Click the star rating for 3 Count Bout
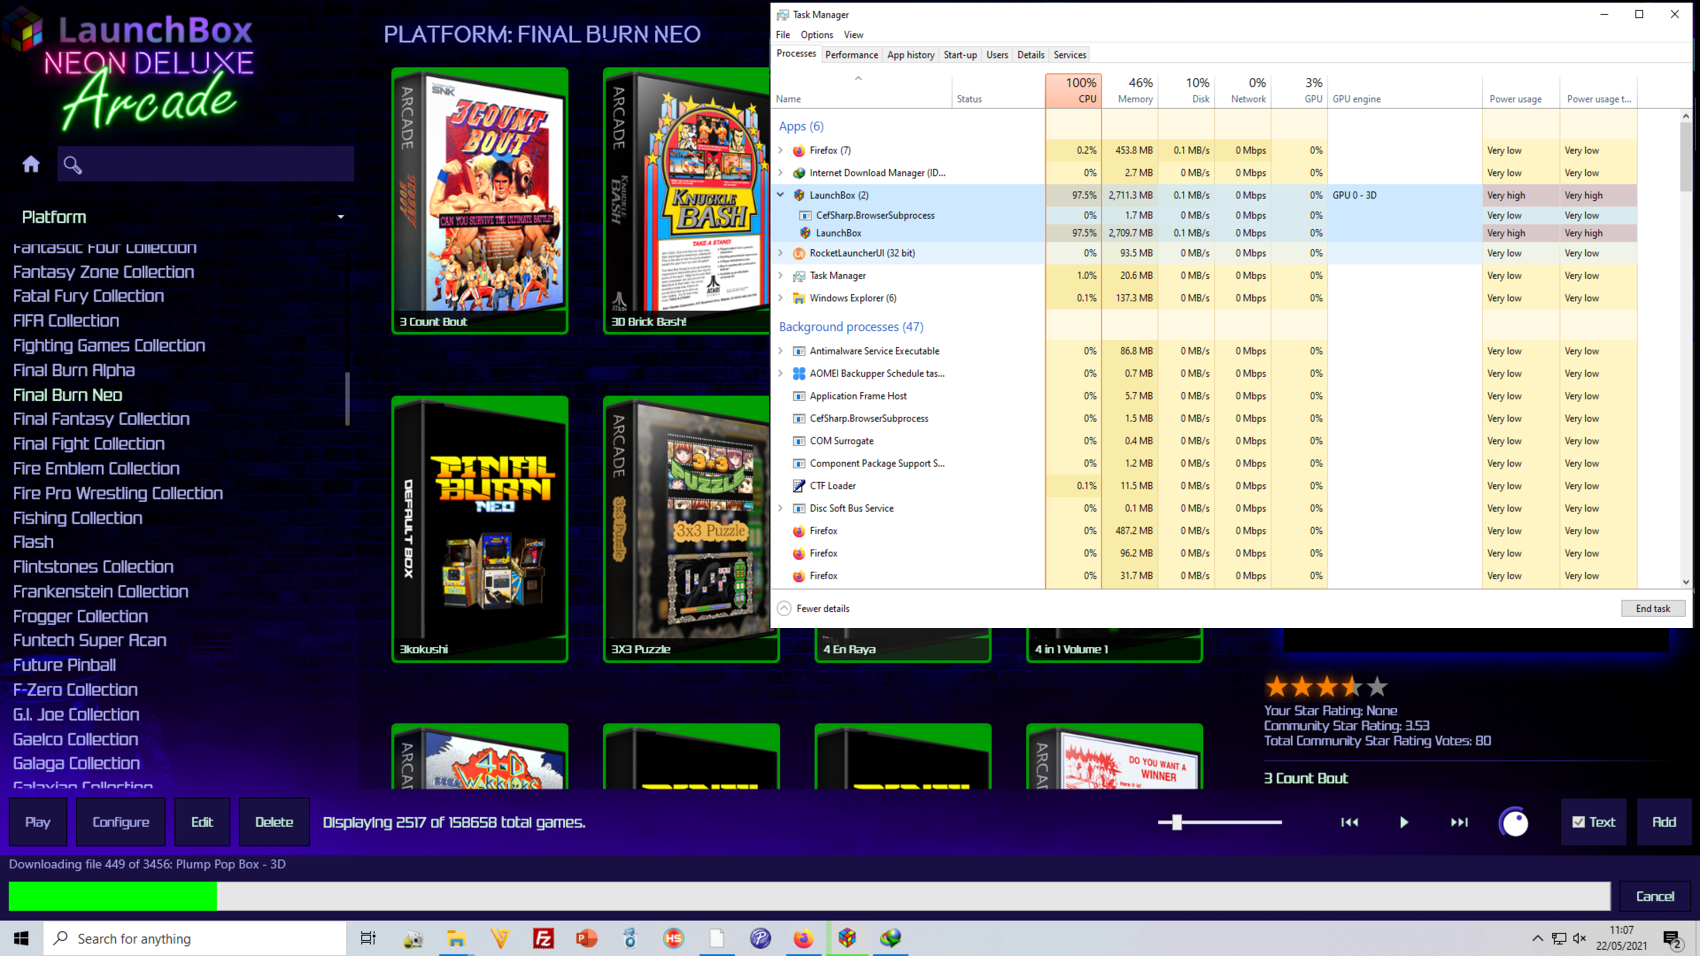The image size is (1700, 956). [x=1326, y=687]
